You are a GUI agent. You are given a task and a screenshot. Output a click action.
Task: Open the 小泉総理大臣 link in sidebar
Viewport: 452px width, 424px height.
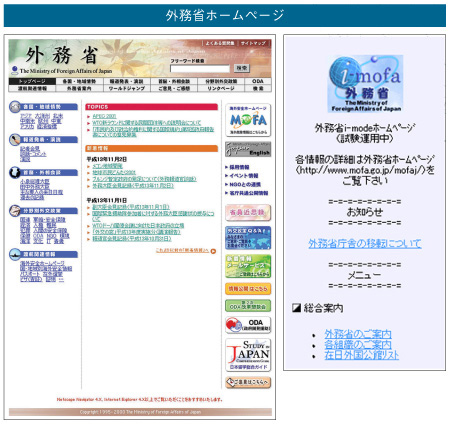[x=34, y=181]
